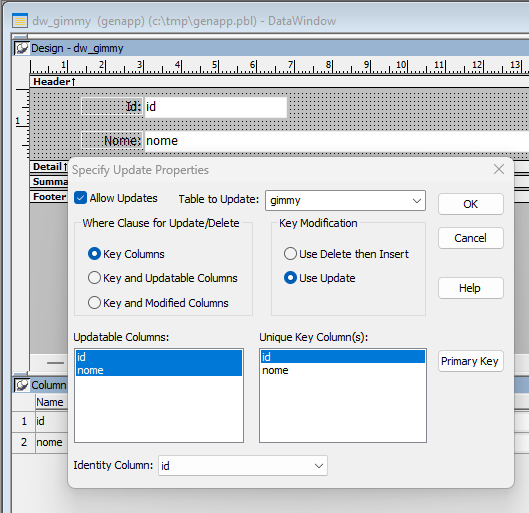Click the Footer band bar
This screenshot has height=513, width=529.
(x=49, y=197)
